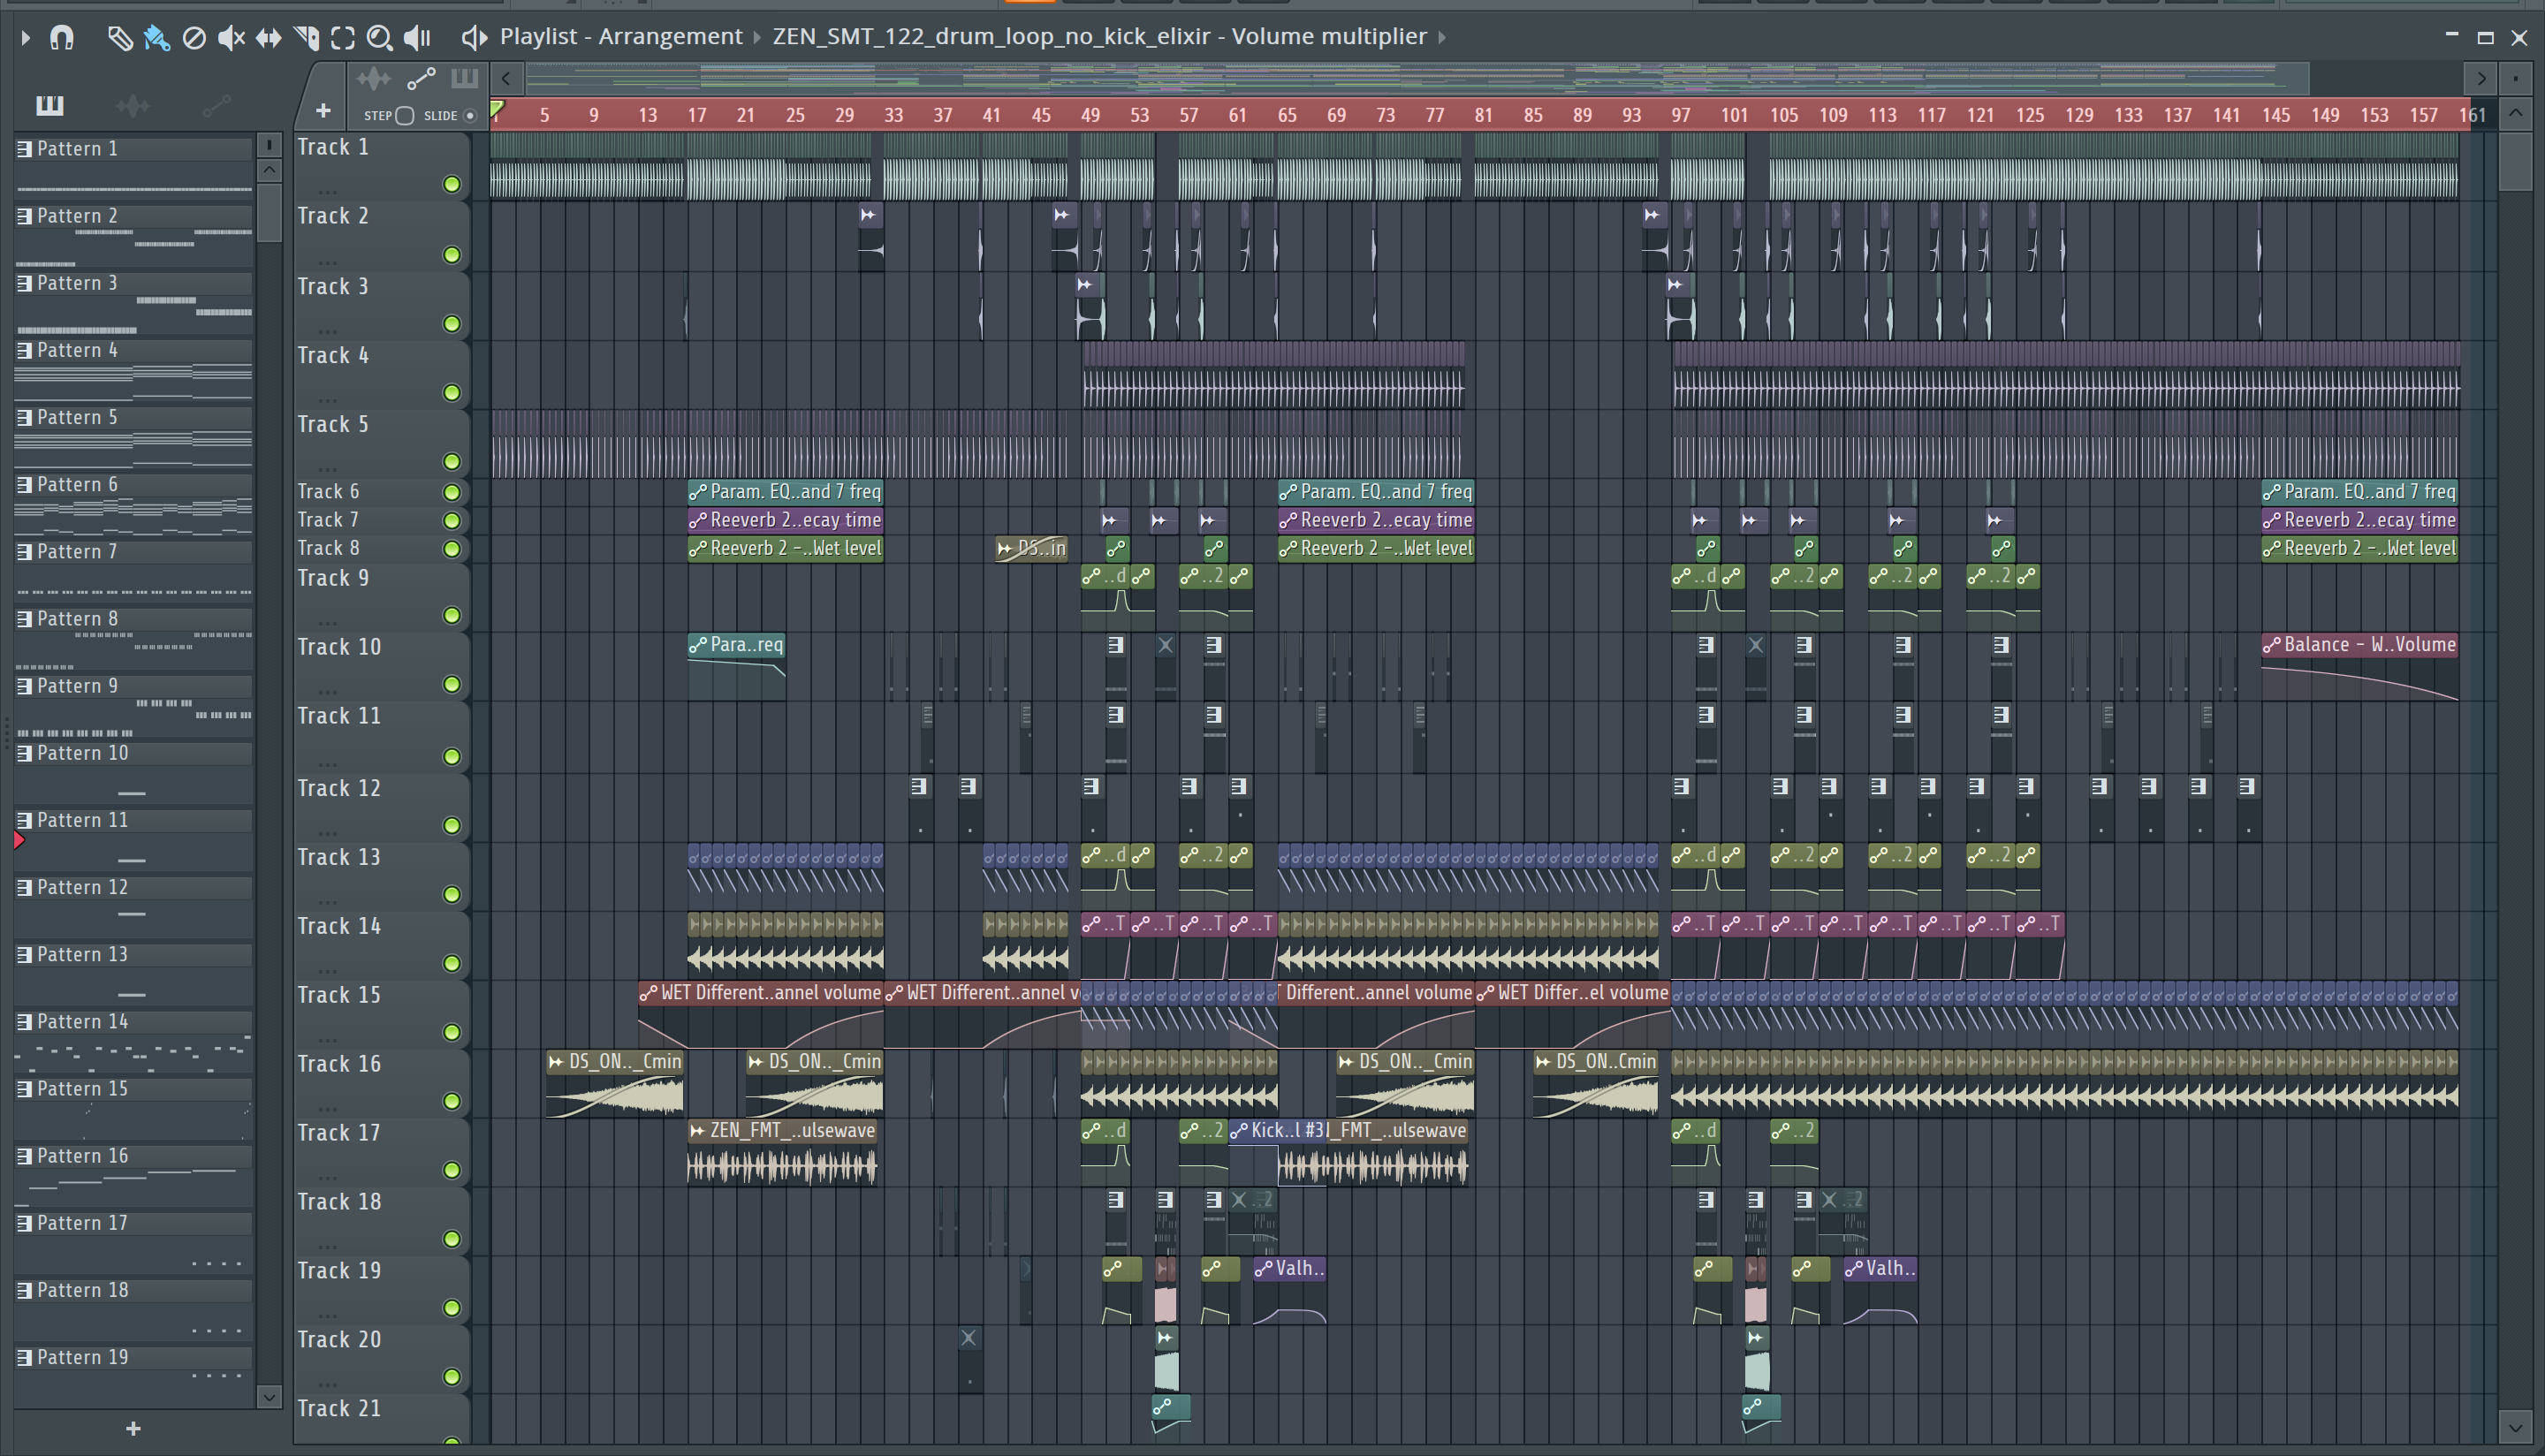Select the Draw pencil tool

119,38
